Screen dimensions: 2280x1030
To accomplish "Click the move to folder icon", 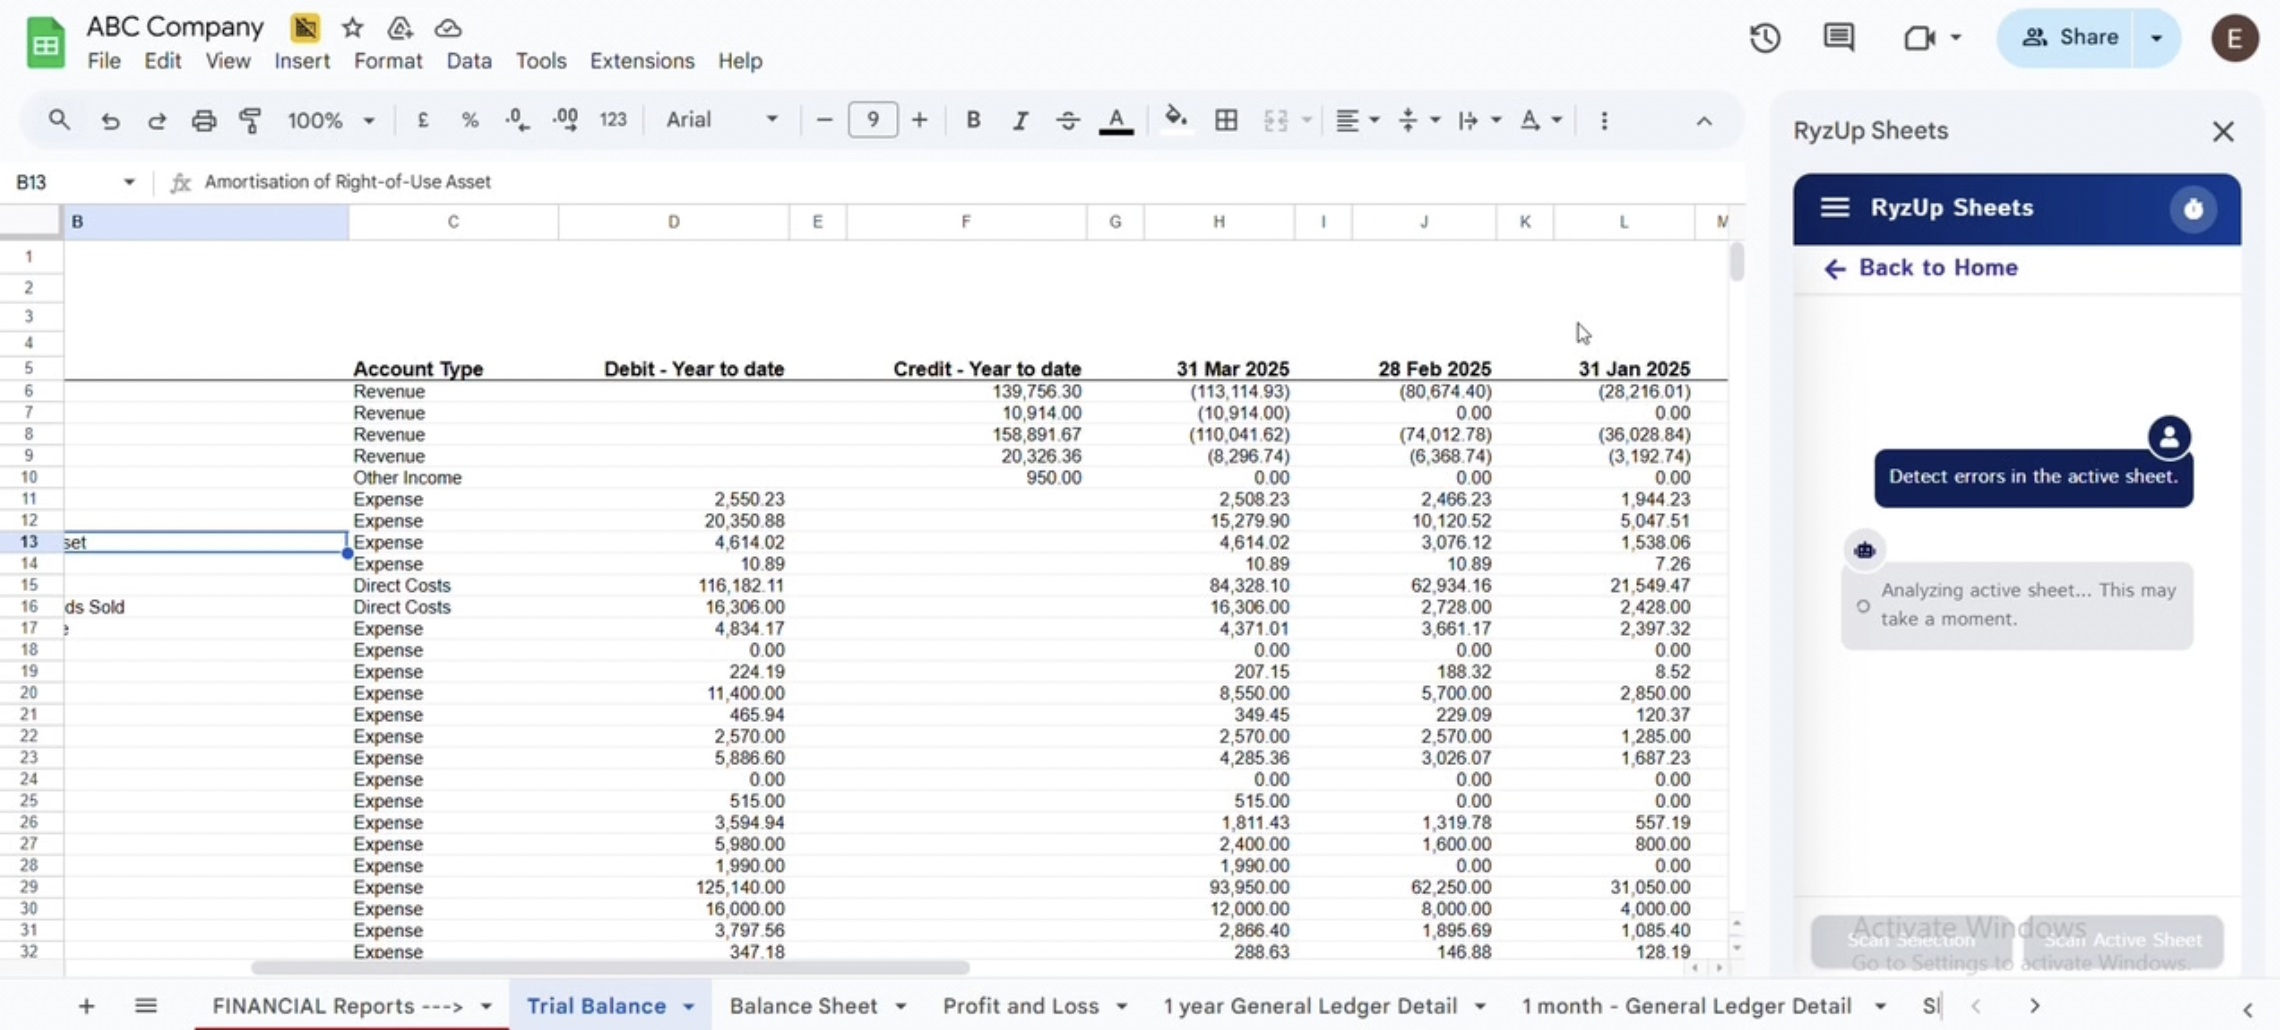I will 400,28.
